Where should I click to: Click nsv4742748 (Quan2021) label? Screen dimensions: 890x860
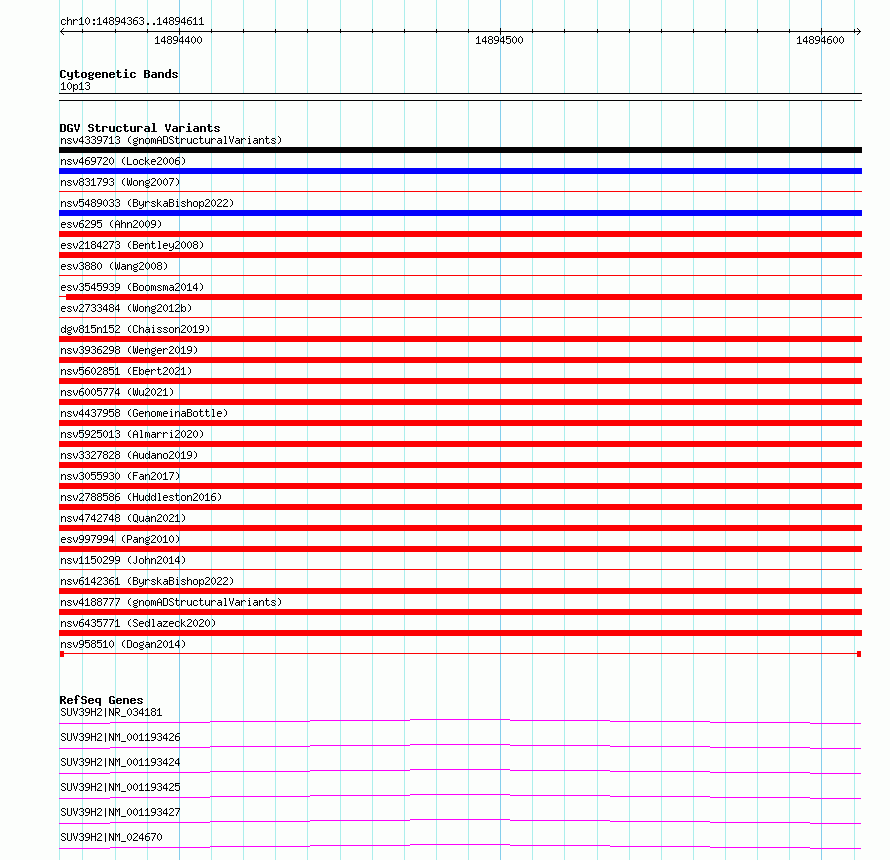(123, 518)
